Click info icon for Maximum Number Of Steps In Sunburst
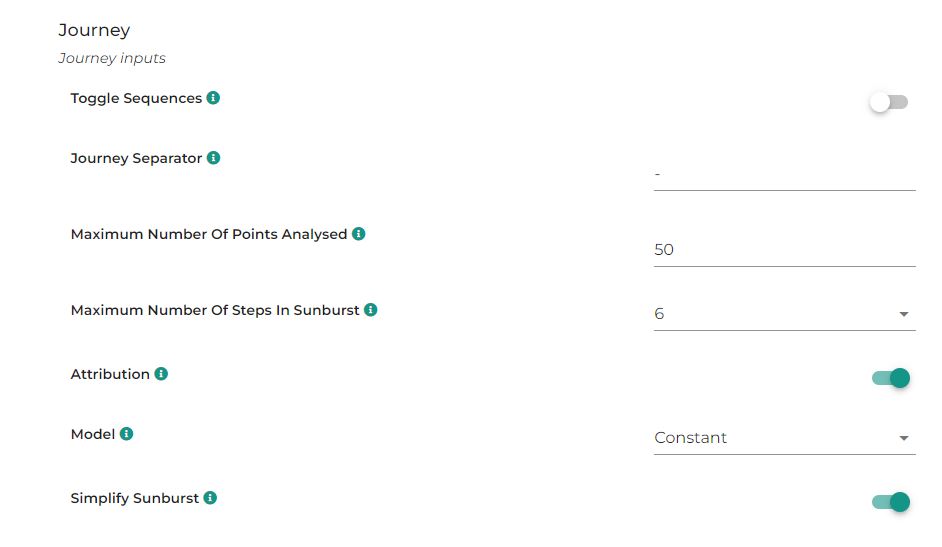This screenshot has width=942, height=547. pyautogui.click(x=371, y=310)
